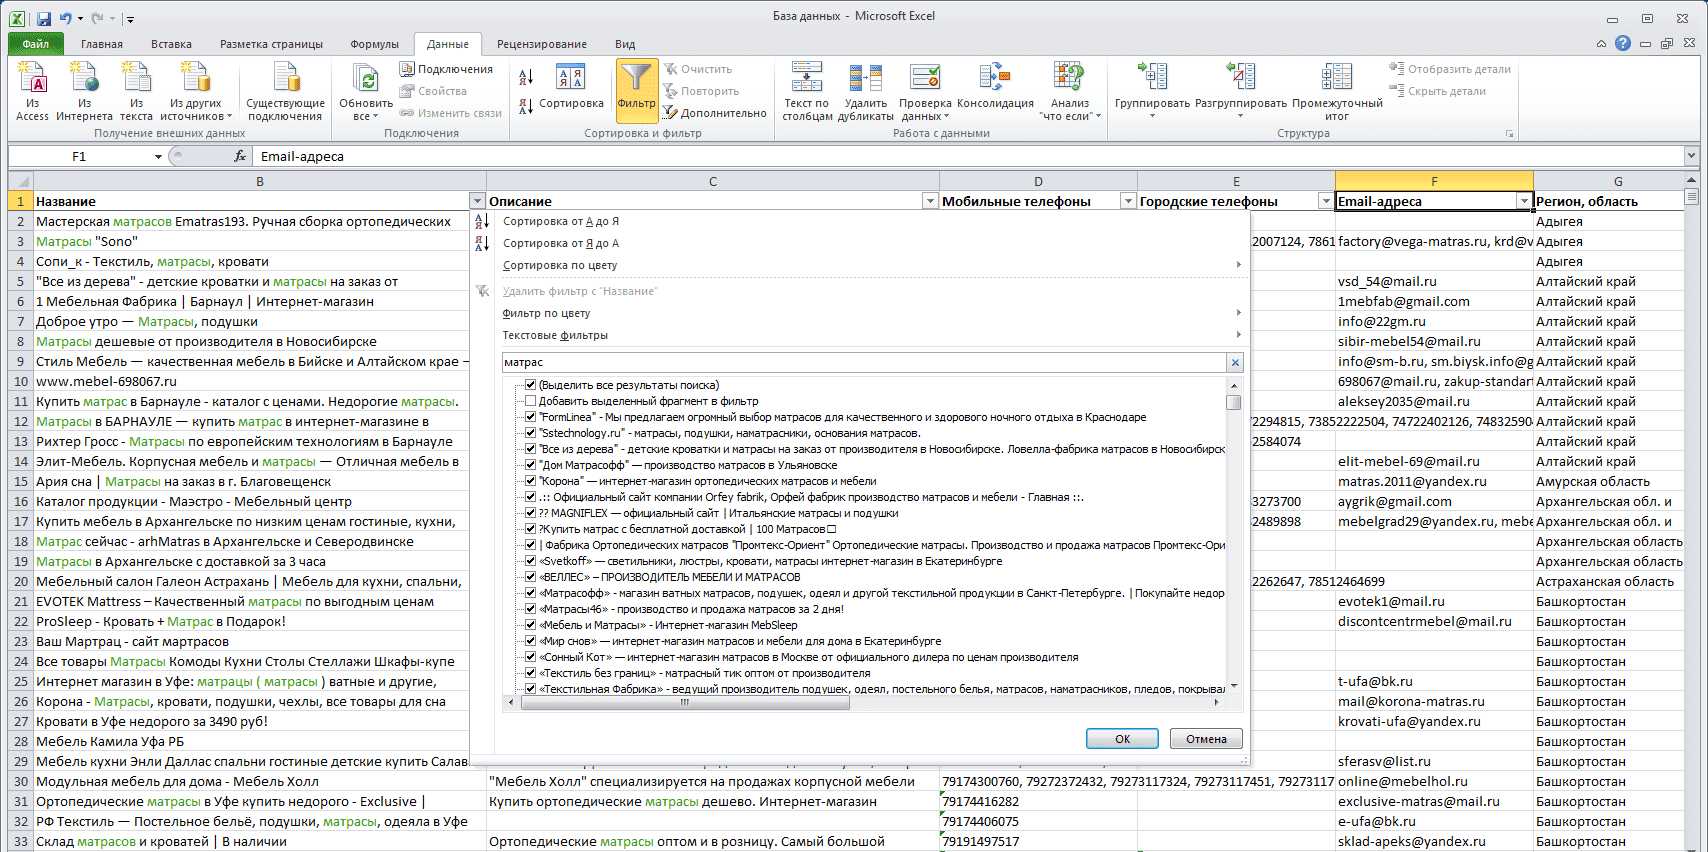Expand the formula bar
The image size is (1708, 852).
[1691, 156]
